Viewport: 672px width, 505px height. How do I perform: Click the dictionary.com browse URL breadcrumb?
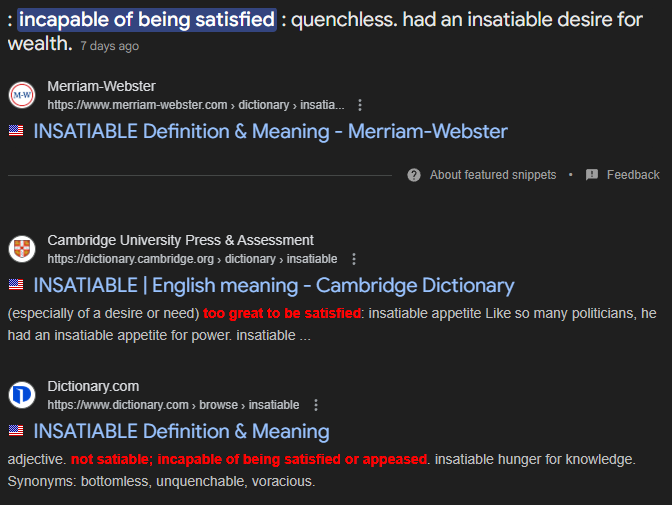173,405
